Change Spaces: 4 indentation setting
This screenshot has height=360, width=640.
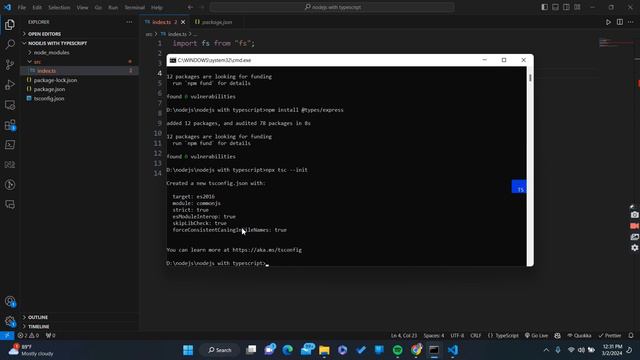(433, 336)
